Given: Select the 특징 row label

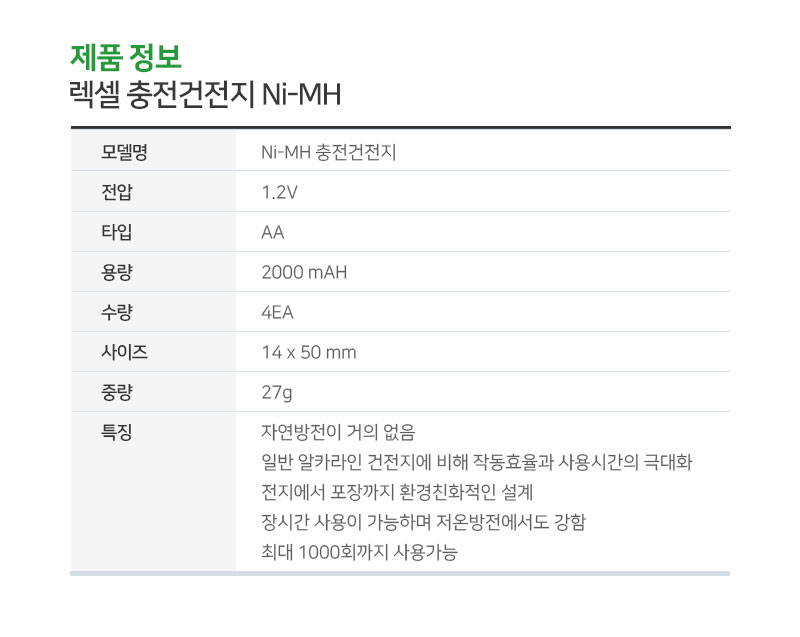Looking at the screenshot, I should [x=117, y=432].
